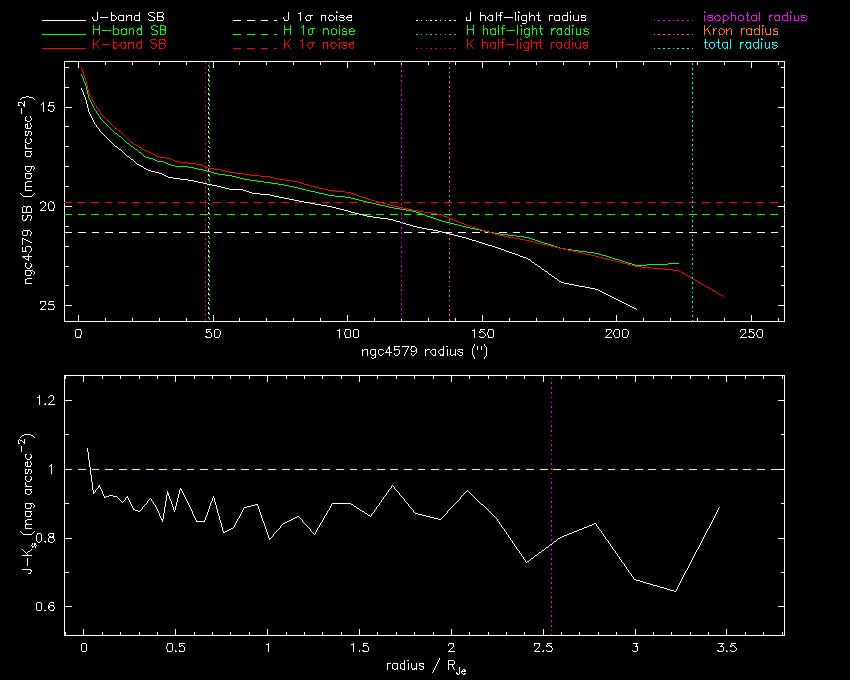Select the H-band SB legend entry
The height and width of the screenshot is (680, 850).
pyautogui.click(x=129, y=31)
